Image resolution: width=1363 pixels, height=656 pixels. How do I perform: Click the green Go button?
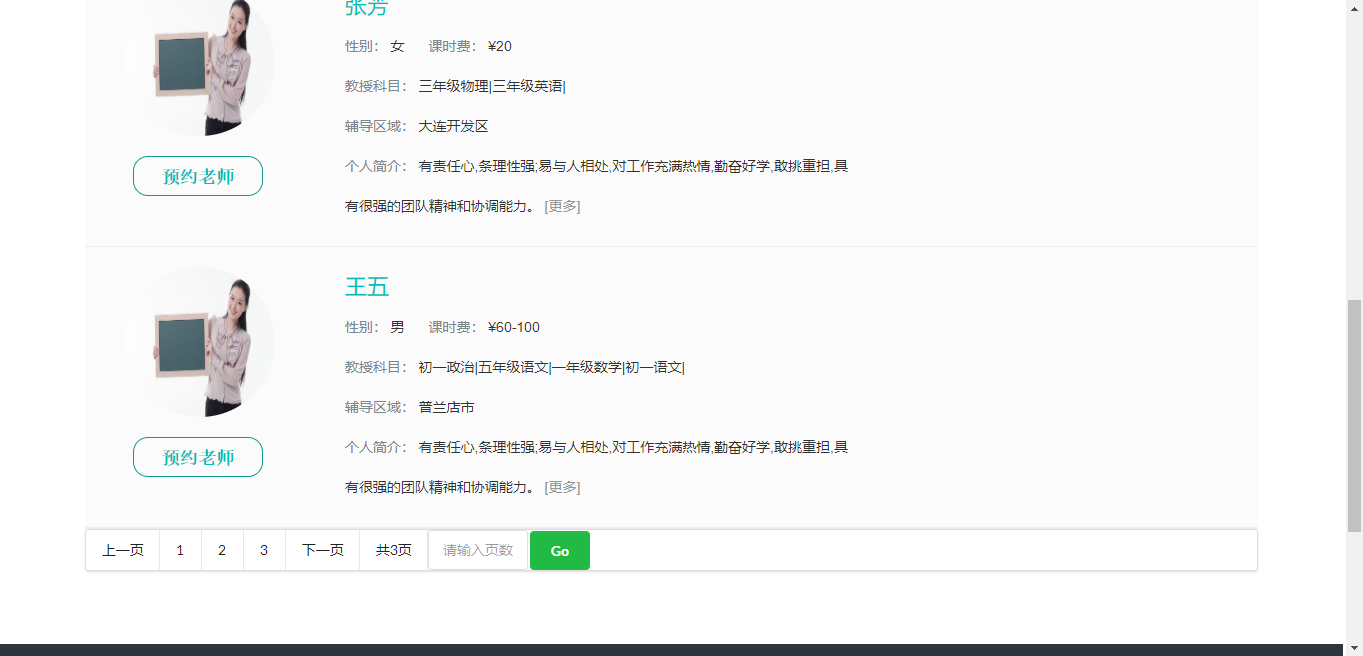pyautogui.click(x=560, y=551)
